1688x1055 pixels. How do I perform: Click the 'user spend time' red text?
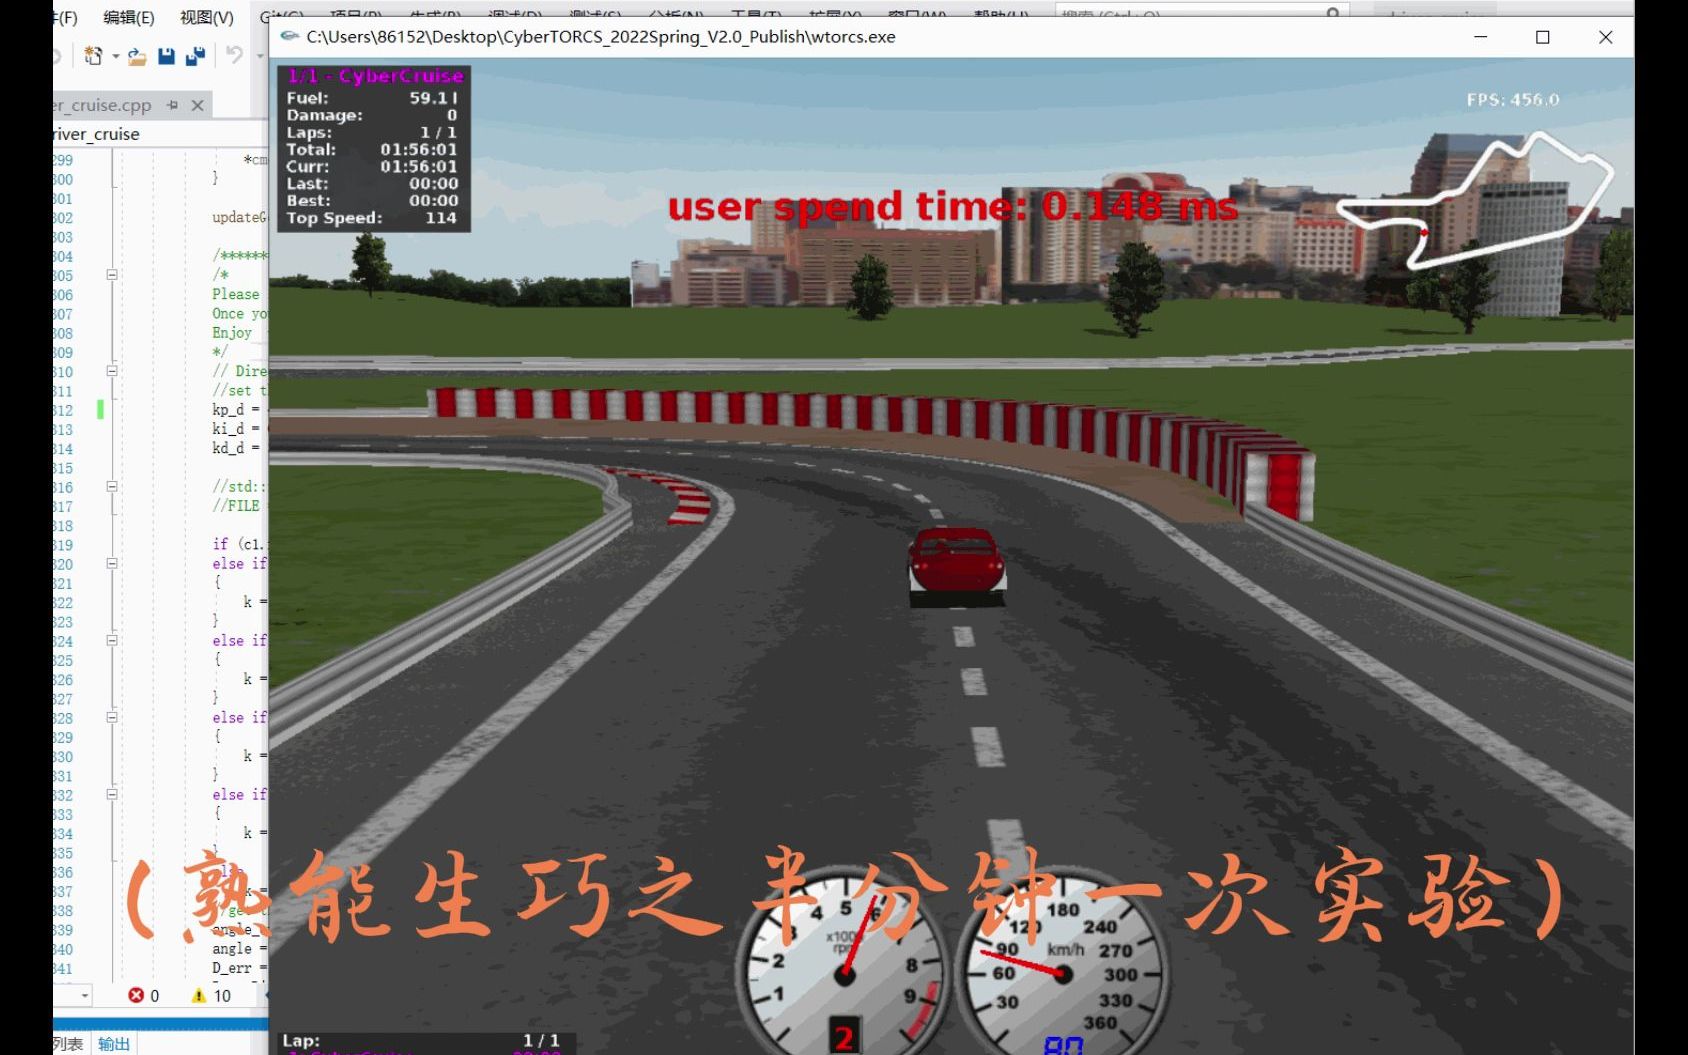click(x=953, y=207)
